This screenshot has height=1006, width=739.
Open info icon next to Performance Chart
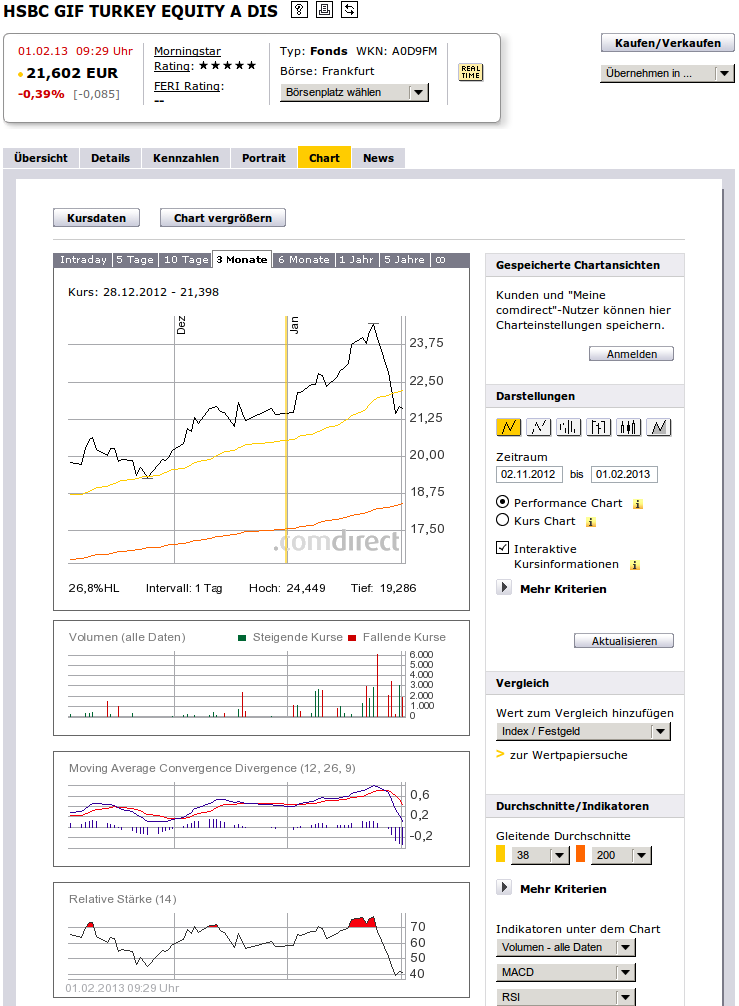pyautogui.click(x=638, y=504)
